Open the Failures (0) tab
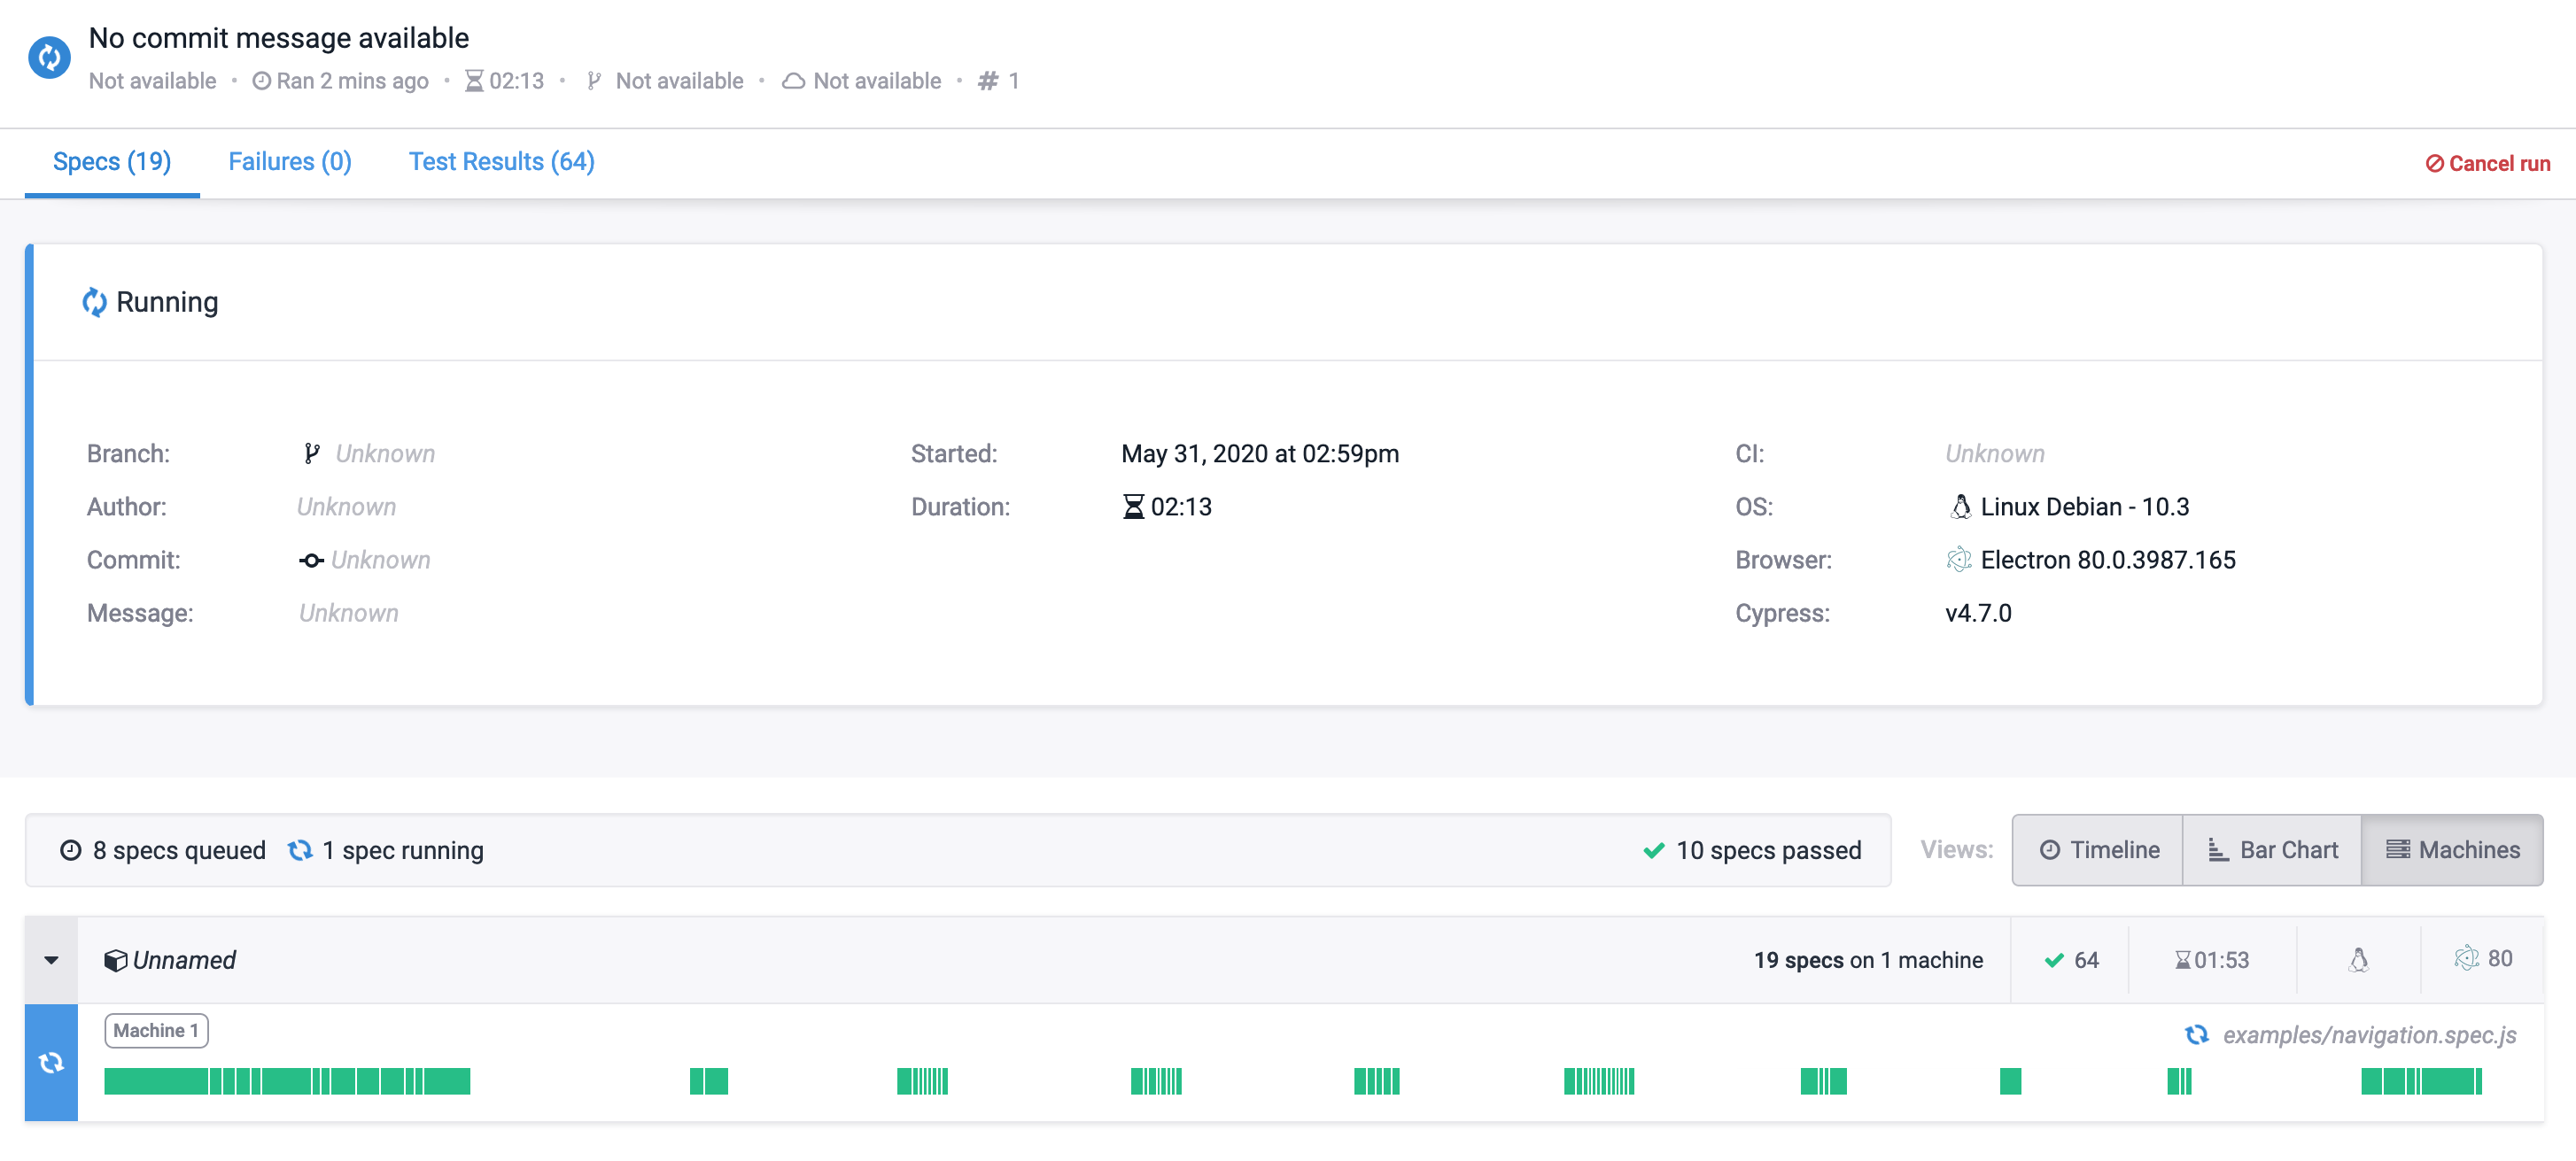The image size is (2576, 1161). [x=290, y=162]
